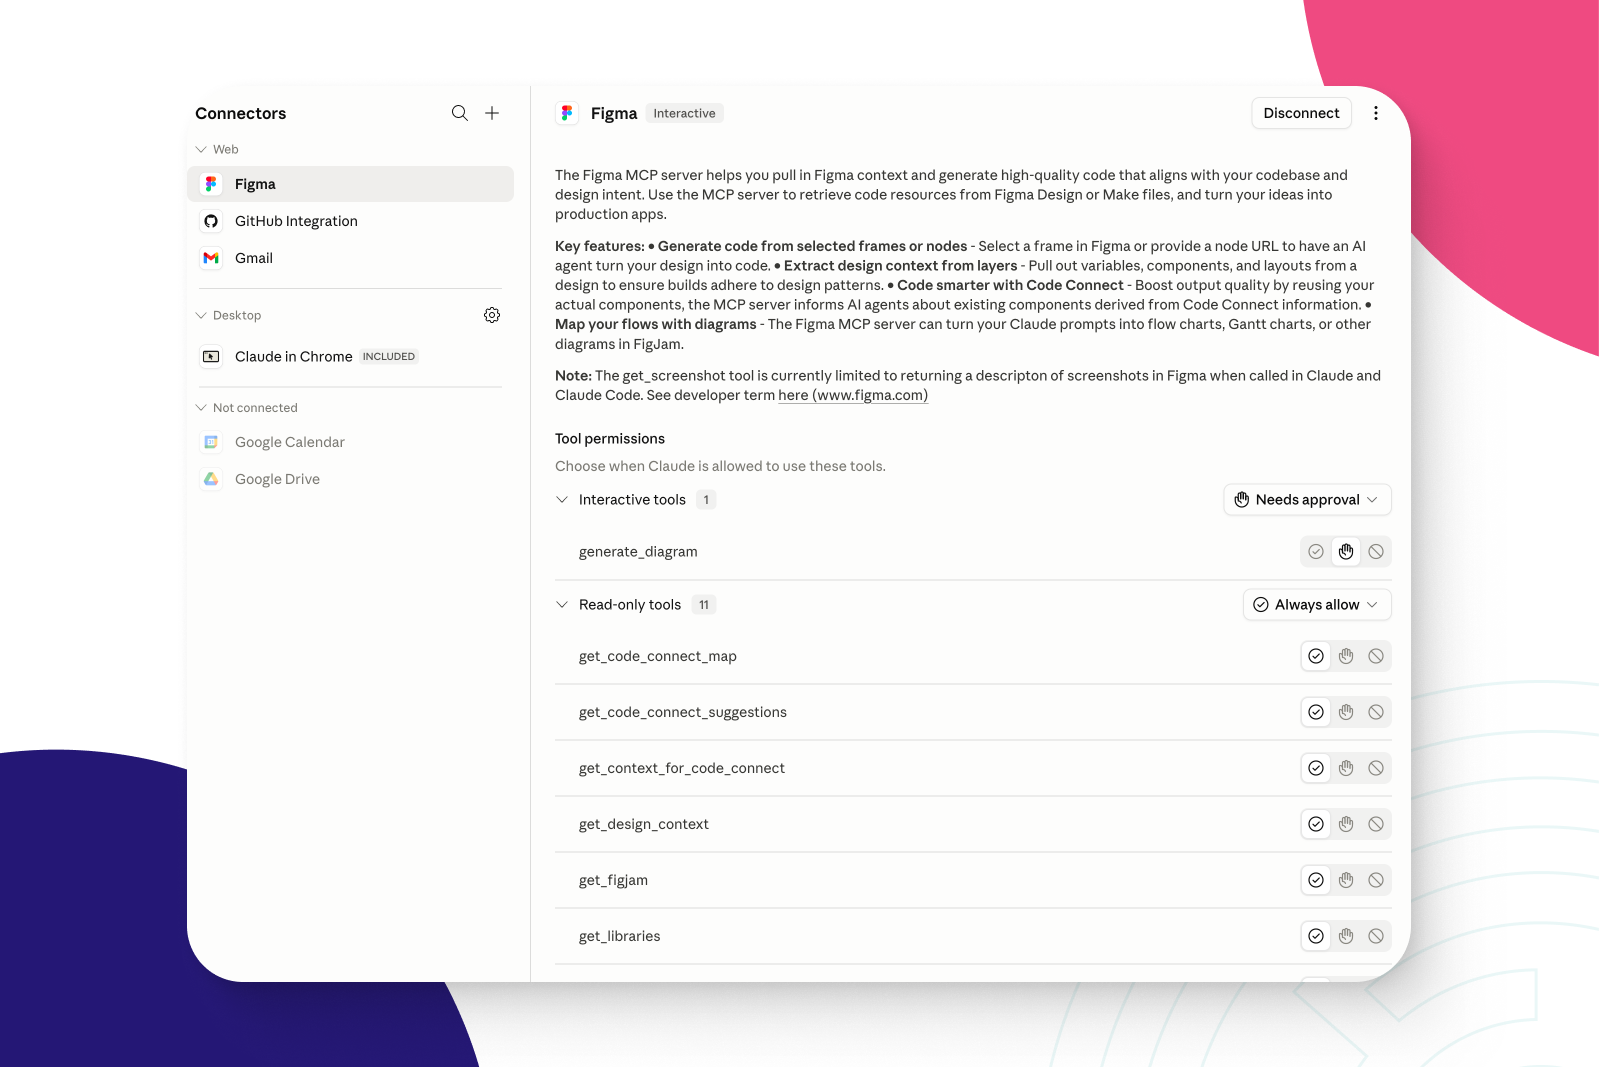Click the Connectors panel title

pos(241,113)
